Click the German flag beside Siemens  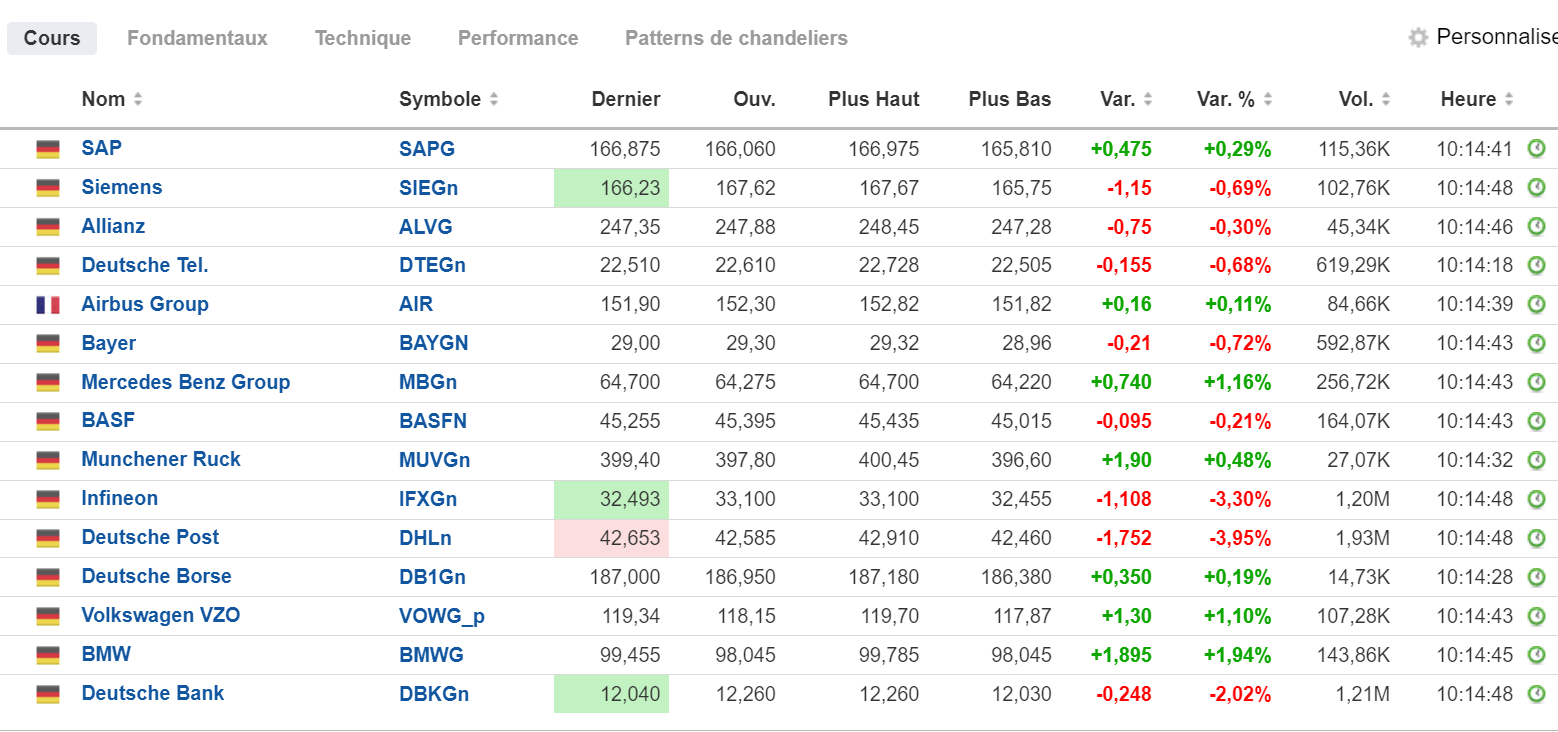click(x=48, y=188)
